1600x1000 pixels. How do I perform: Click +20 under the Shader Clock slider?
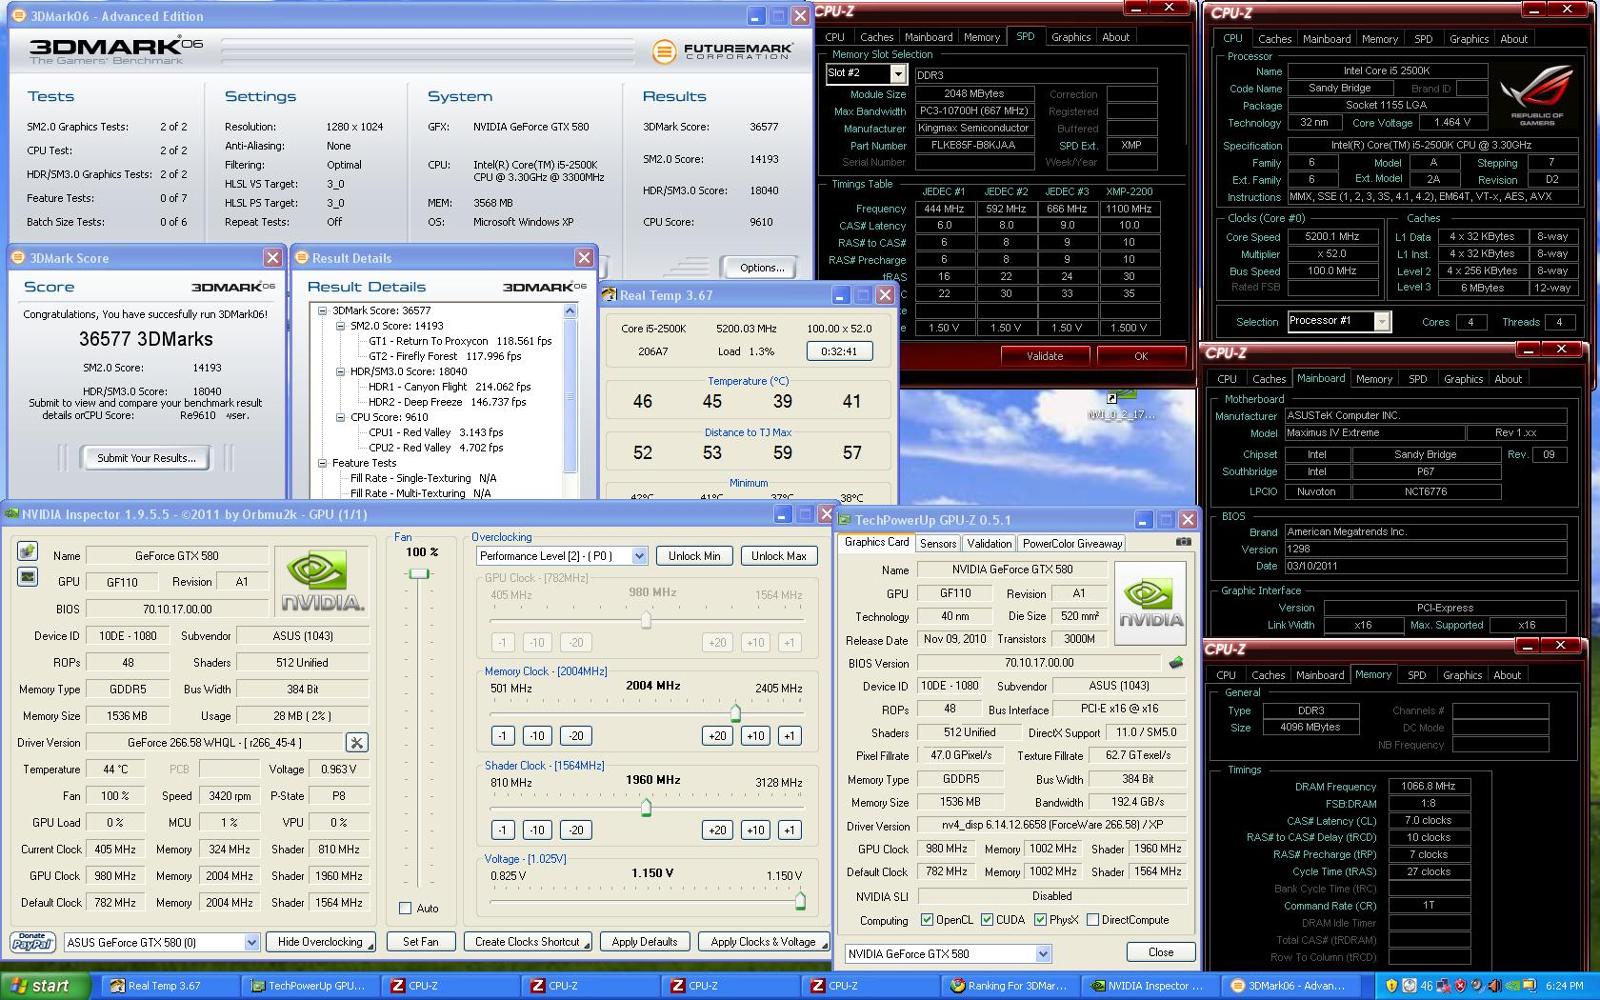(x=717, y=830)
